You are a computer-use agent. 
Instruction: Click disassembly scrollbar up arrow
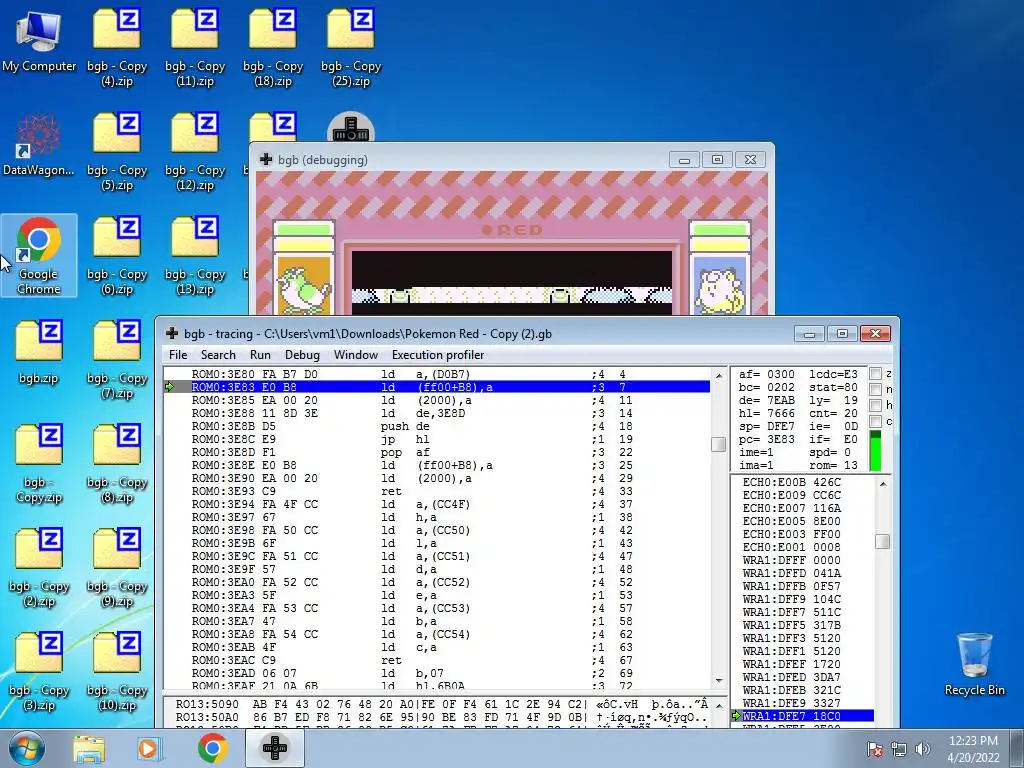click(718, 376)
